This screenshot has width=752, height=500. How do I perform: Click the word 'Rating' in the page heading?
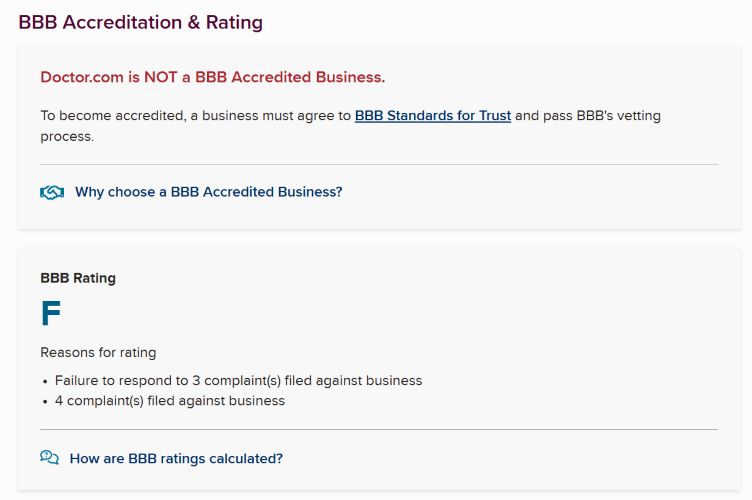coord(234,23)
